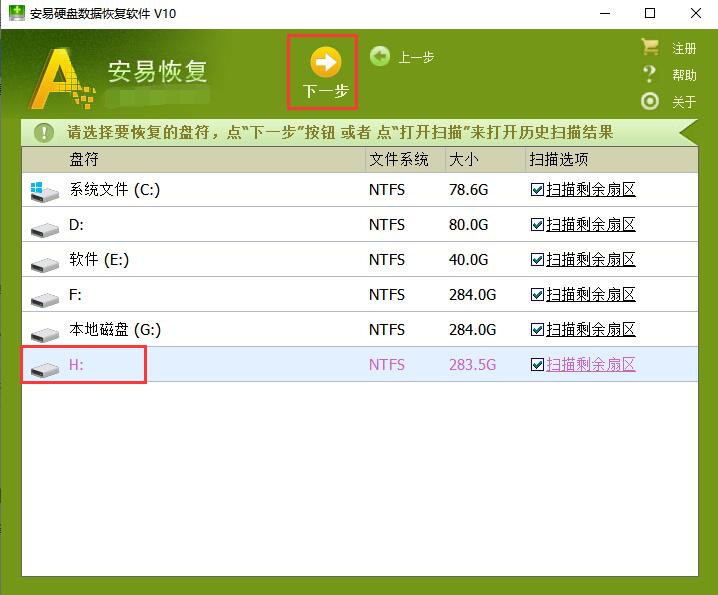Select the H: drive row
This screenshot has width=718, height=595.
pyautogui.click(x=360, y=365)
